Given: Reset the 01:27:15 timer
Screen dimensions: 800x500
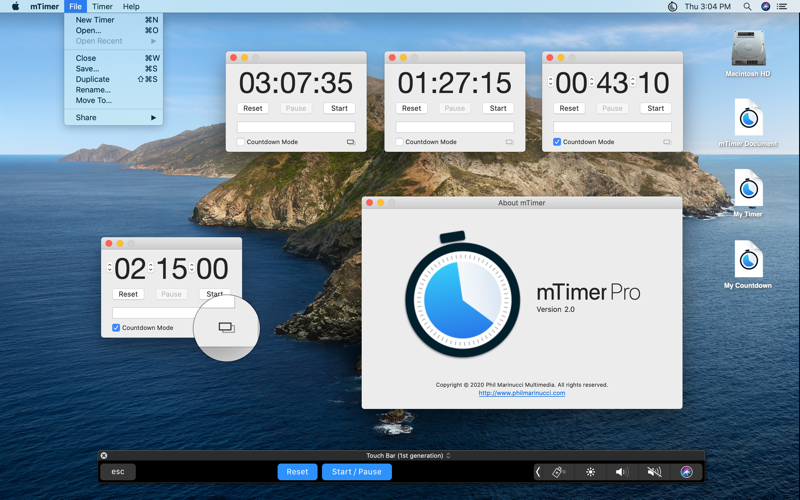Looking at the screenshot, I should 411,108.
